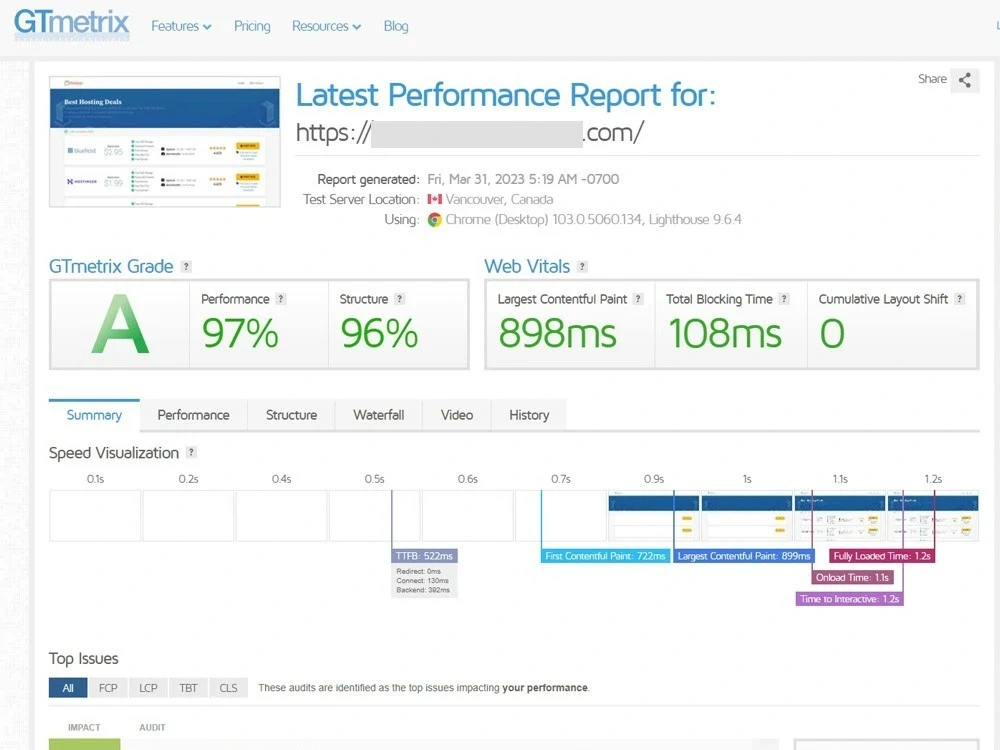Click the Chrome browser icon
1000x750 pixels.
tap(434, 220)
